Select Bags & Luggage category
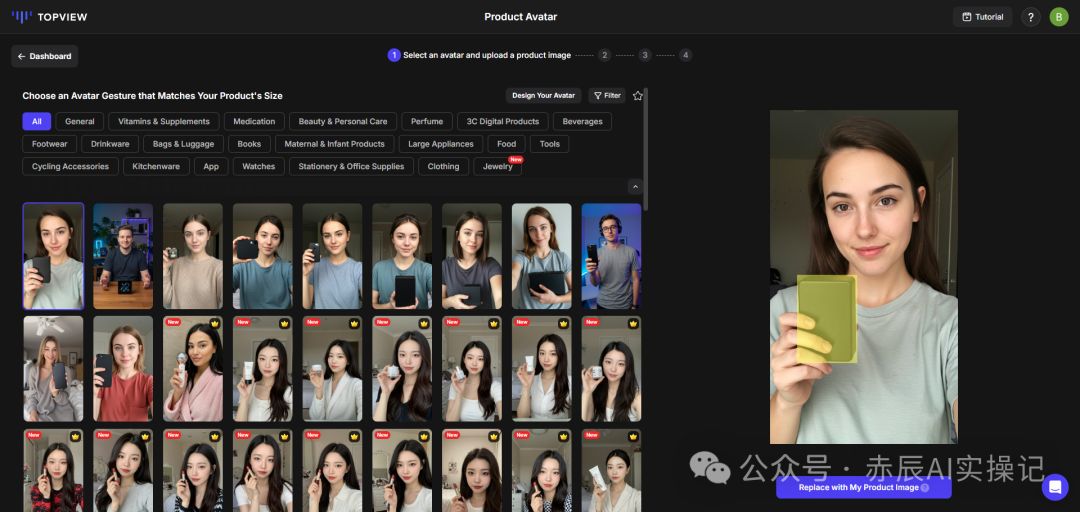 tap(183, 144)
